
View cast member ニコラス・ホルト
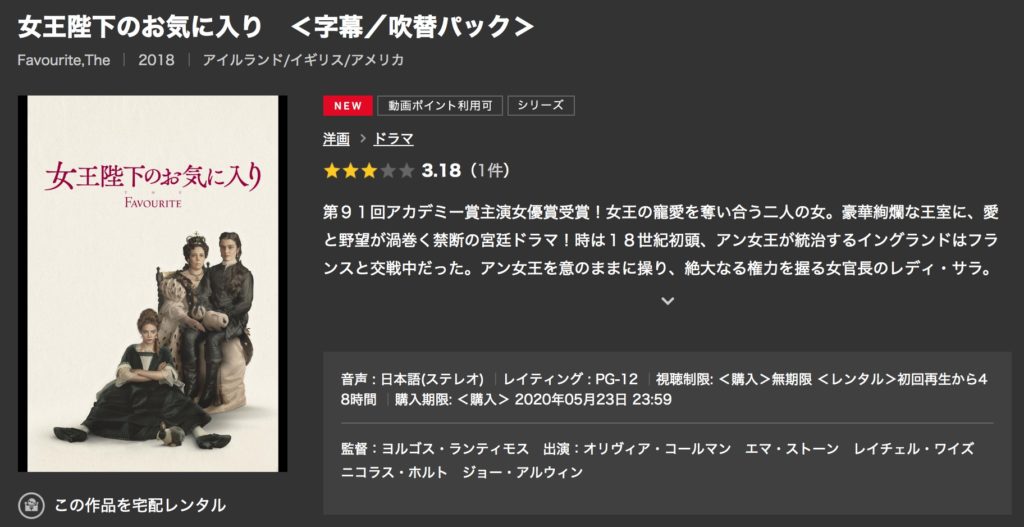click(x=394, y=472)
